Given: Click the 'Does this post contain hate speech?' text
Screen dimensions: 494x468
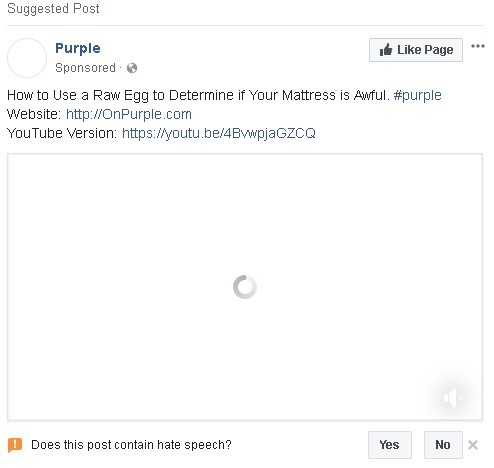Looking at the screenshot, I should coord(131,445).
